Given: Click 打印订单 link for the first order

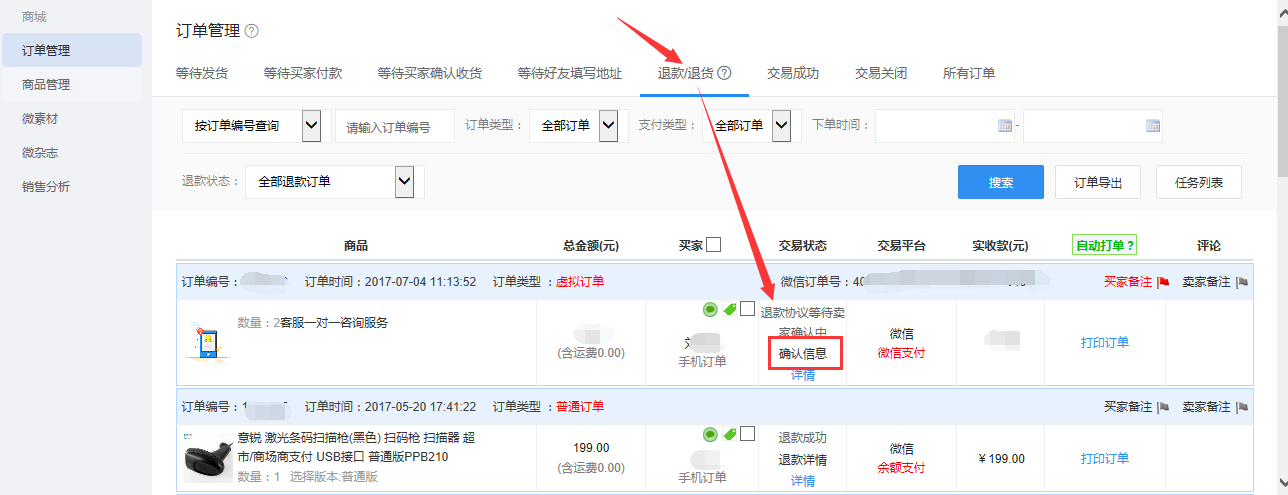Looking at the screenshot, I should click(x=1104, y=342).
